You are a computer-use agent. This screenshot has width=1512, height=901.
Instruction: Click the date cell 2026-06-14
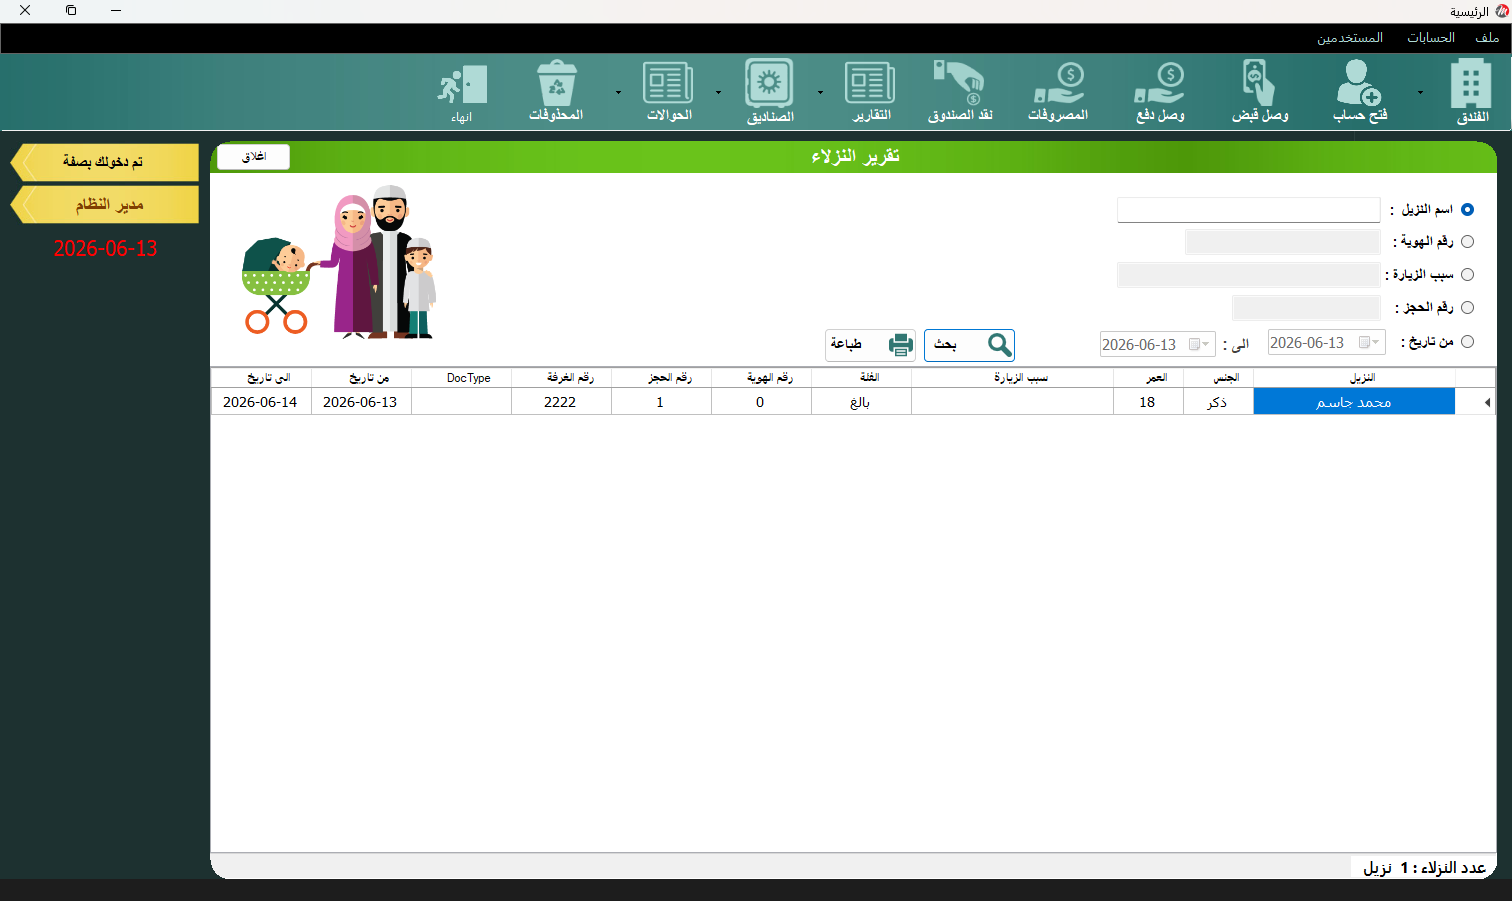pyautogui.click(x=261, y=402)
